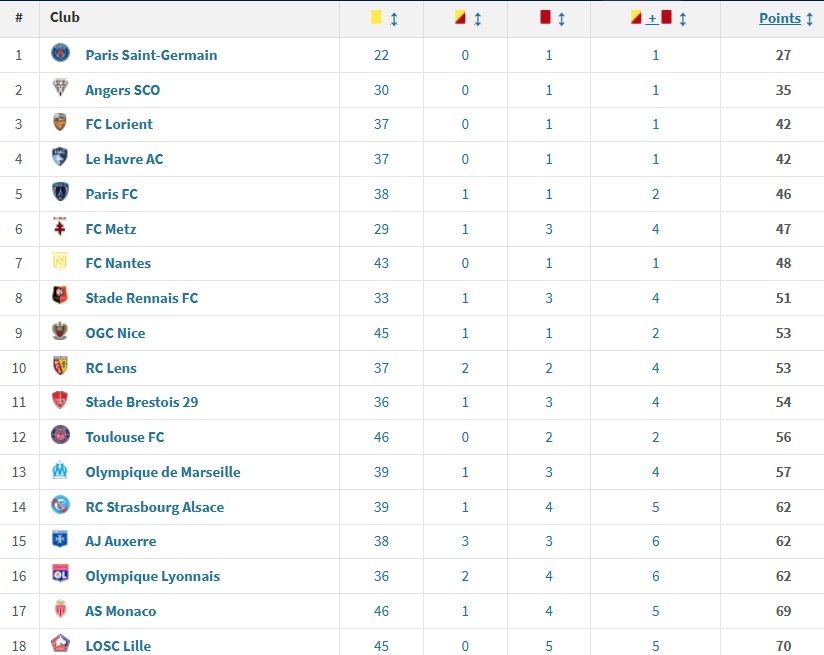
Task: Click the Stade Rennais FC crest
Action: [61, 296]
